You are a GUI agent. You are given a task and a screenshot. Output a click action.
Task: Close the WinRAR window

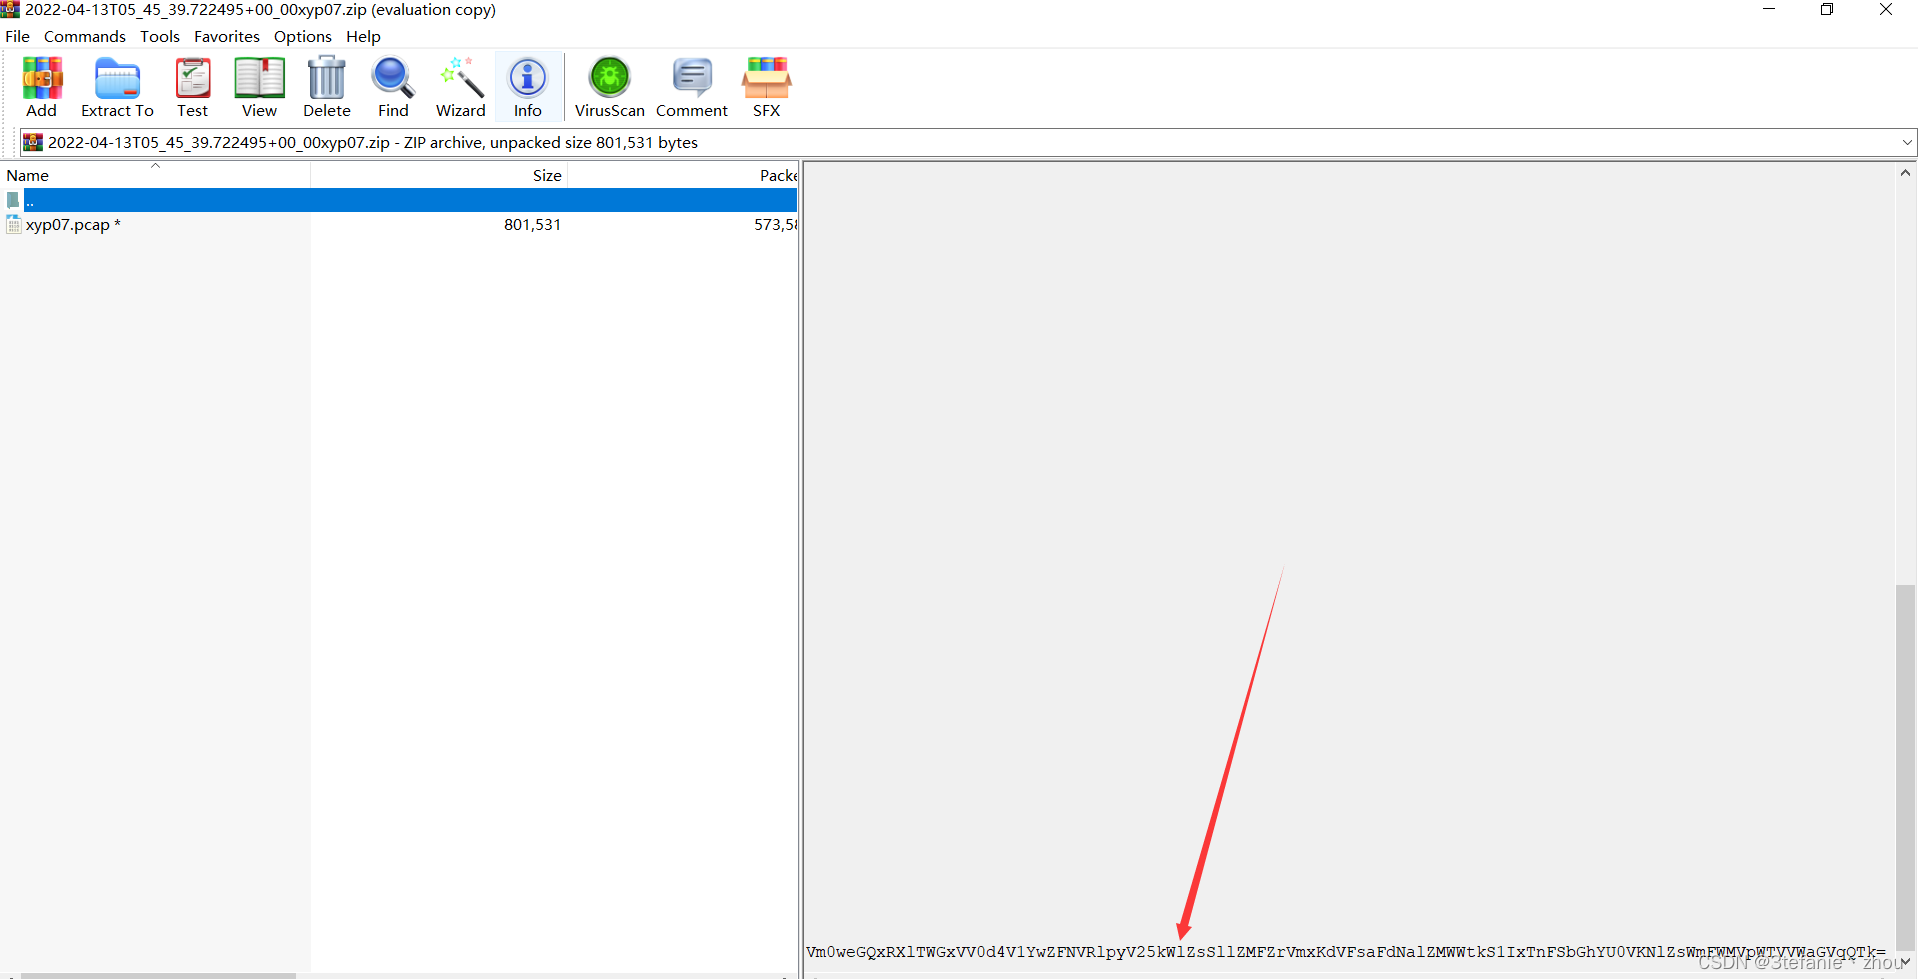(x=1886, y=10)
